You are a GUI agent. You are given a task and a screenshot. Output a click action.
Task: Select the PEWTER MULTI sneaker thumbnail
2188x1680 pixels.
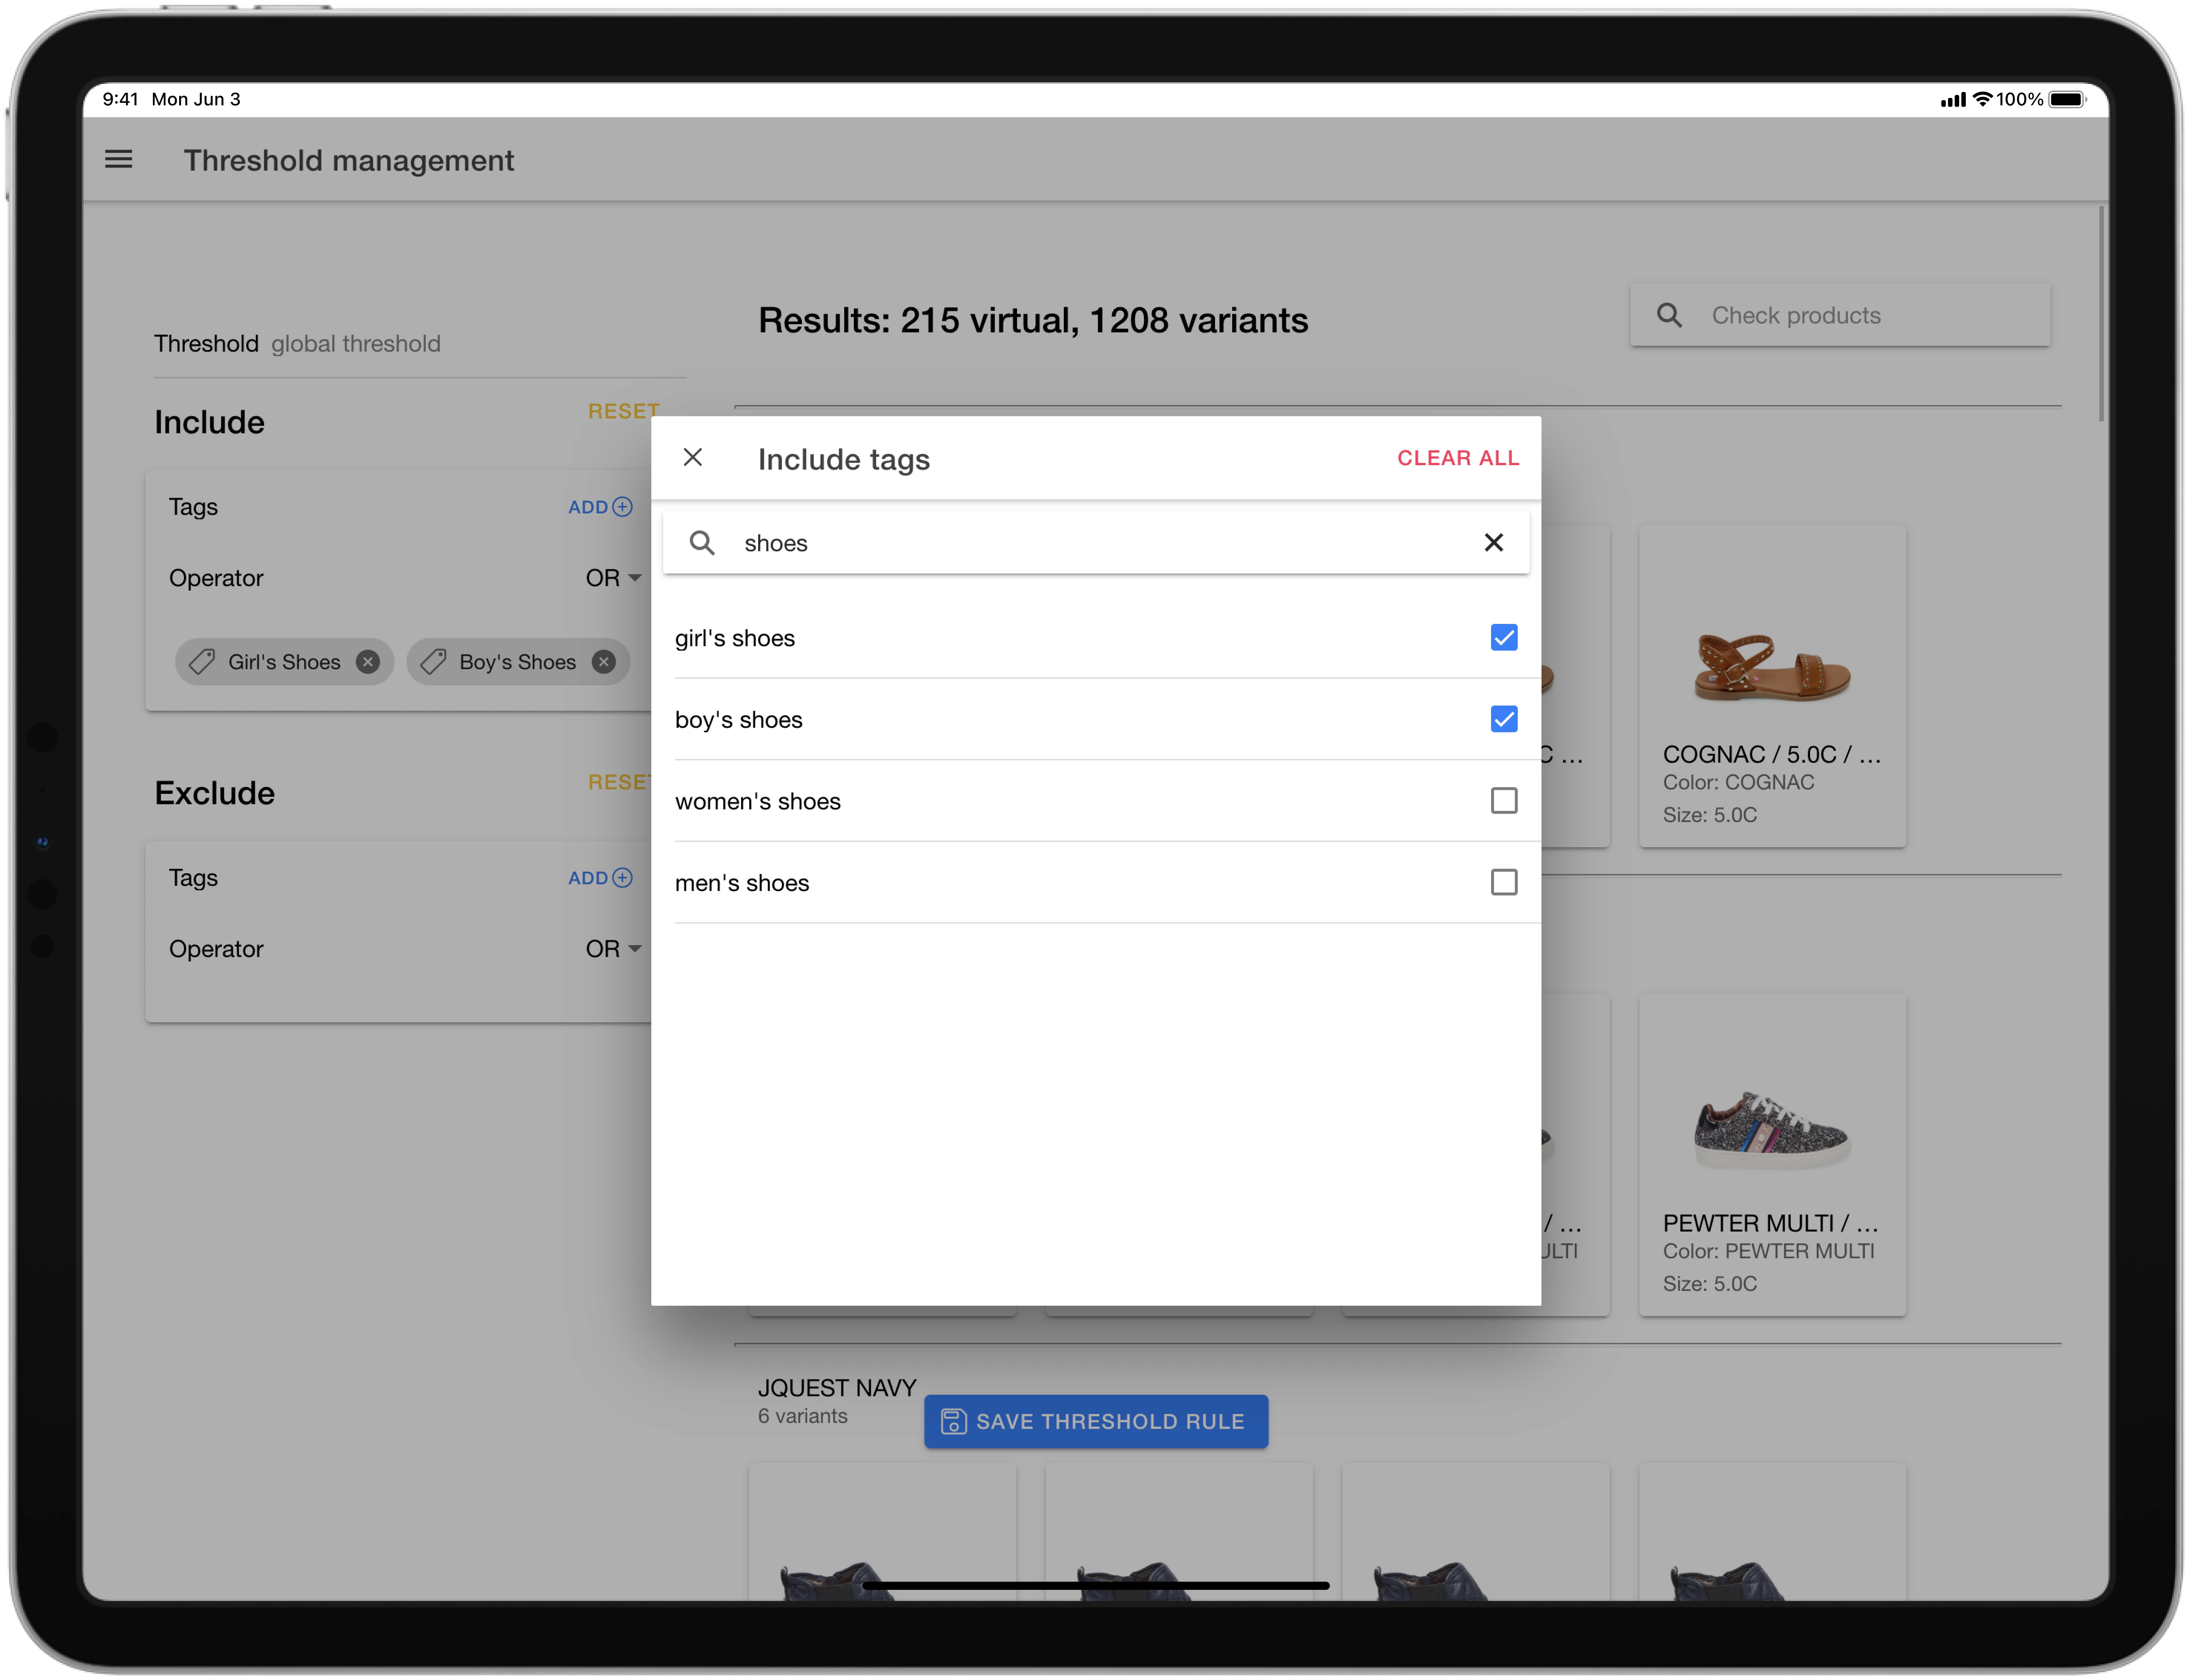[x=1772, y=1131]
